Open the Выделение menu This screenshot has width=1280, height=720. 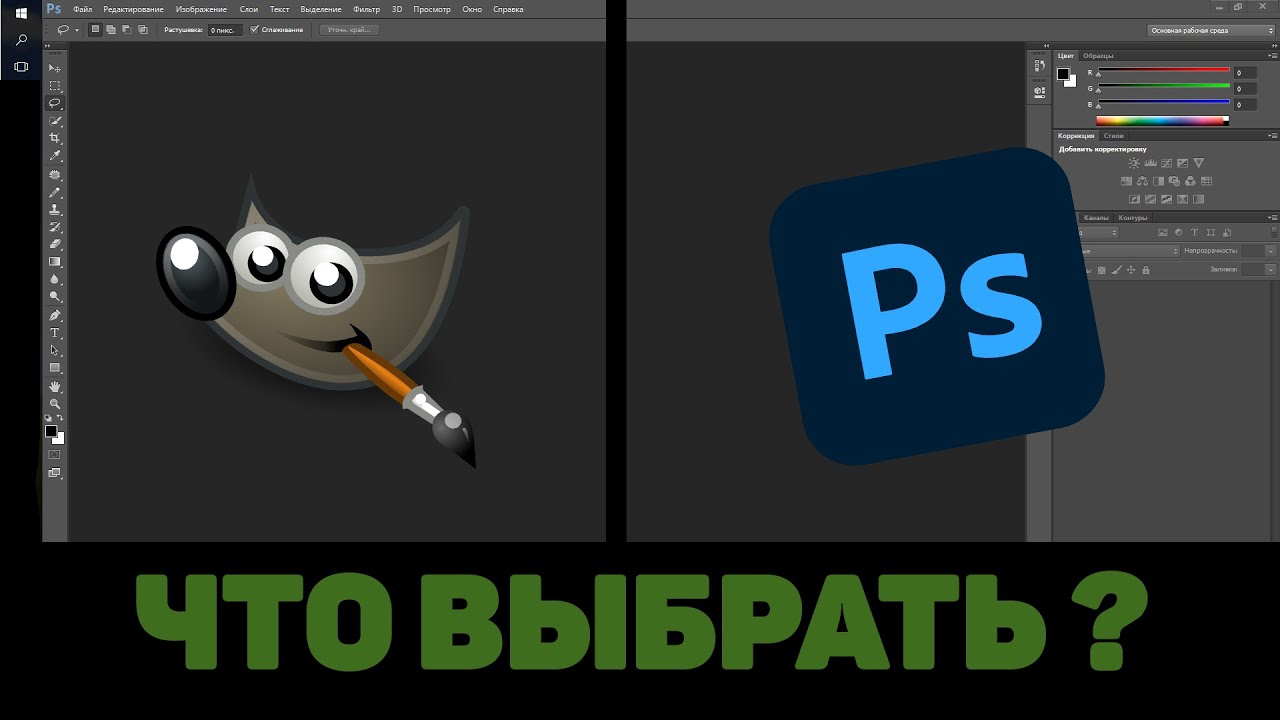click(x=321, y=9)
